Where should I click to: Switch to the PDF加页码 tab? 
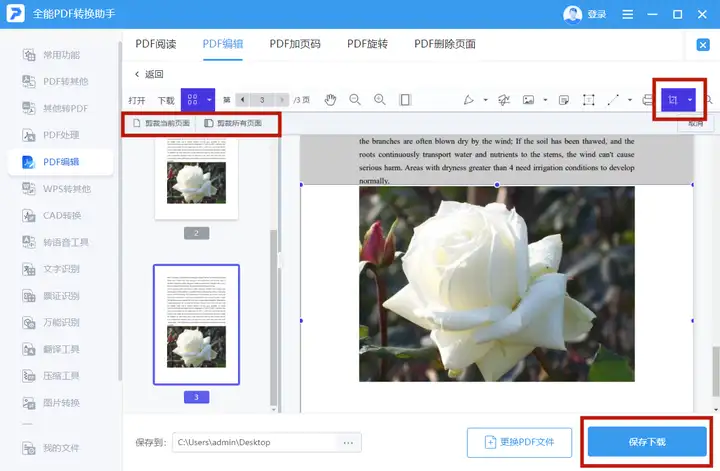295,44
